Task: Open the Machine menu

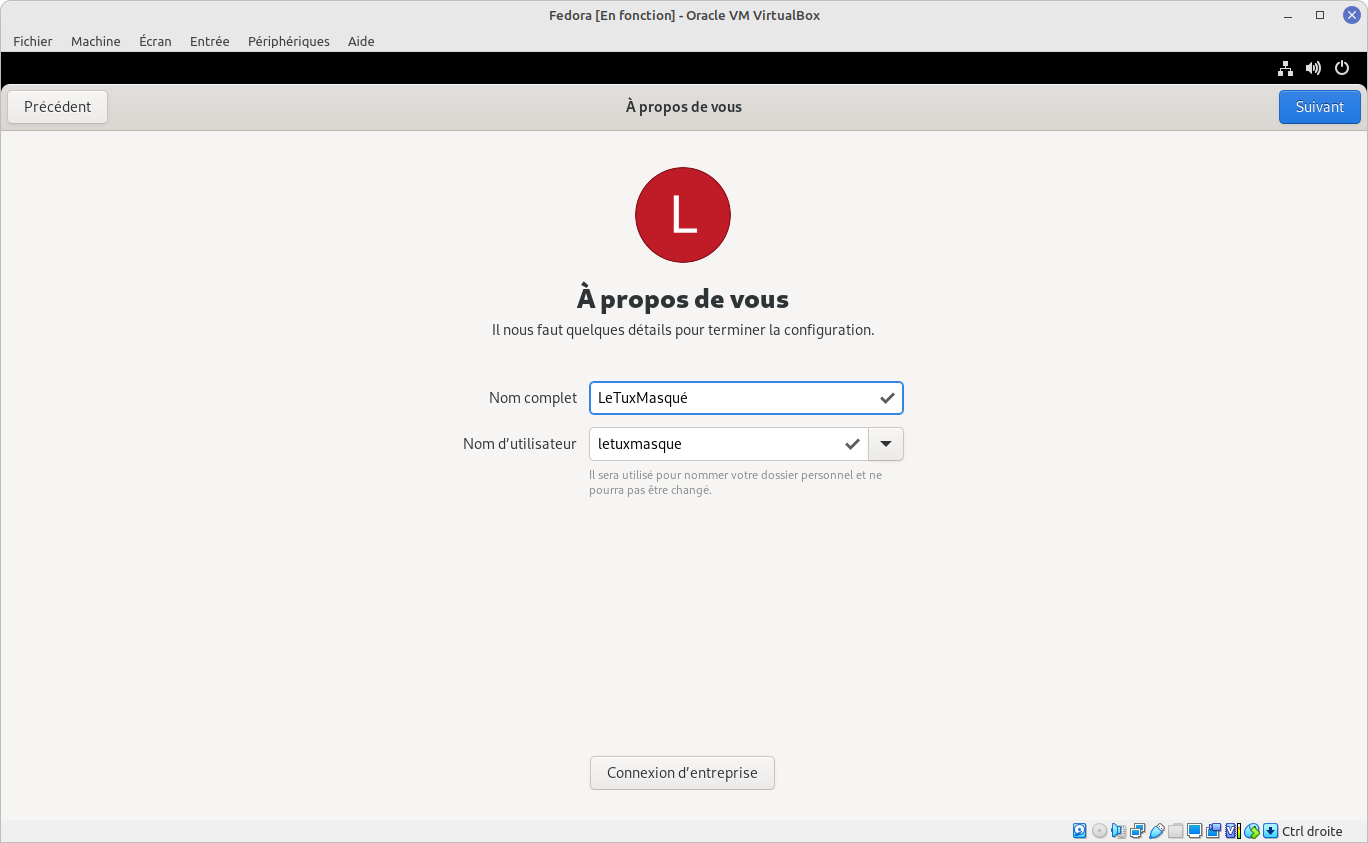Action: click(96, 41)
